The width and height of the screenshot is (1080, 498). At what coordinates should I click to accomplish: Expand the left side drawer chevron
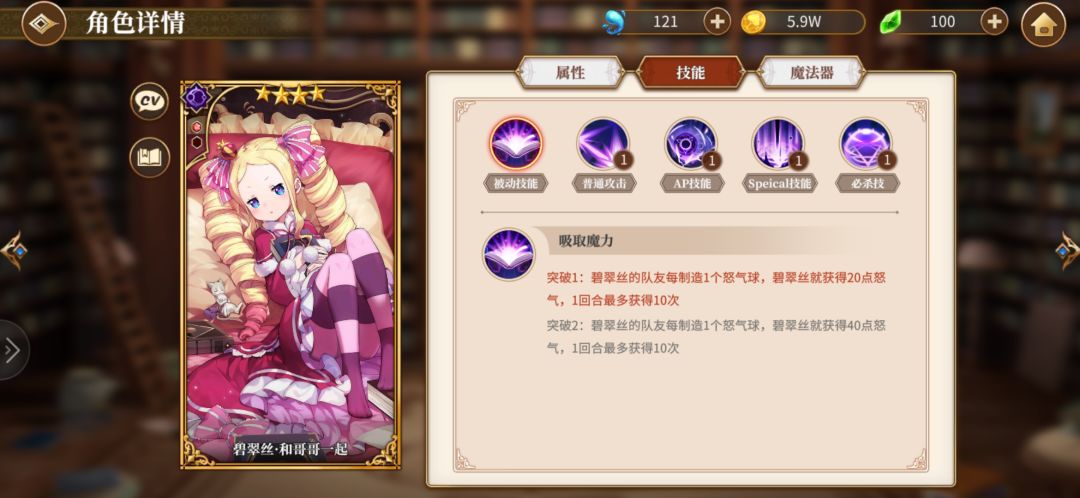[12, 350]
